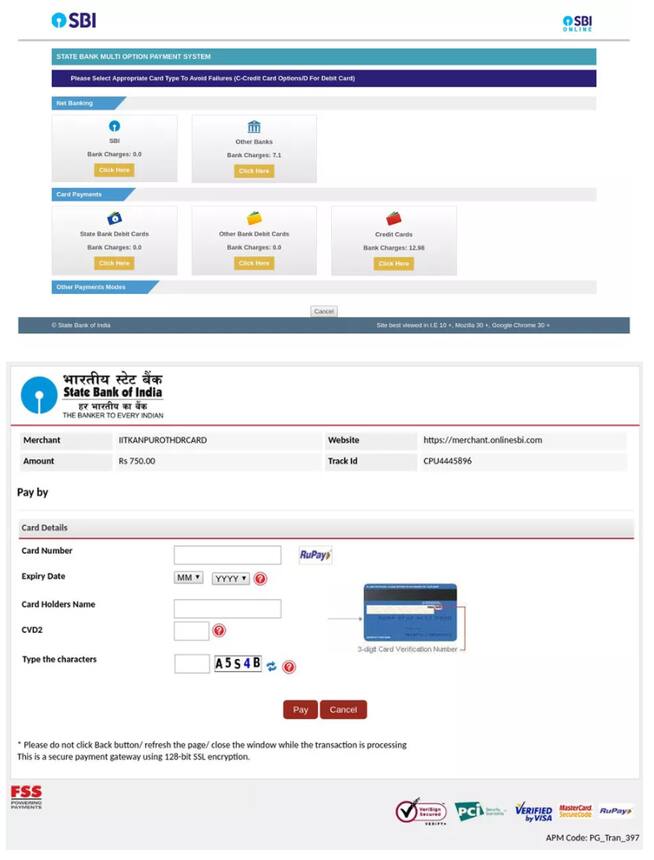Click the APM Code PG_Tran_397 text
This screenshot has width=654, height=860.
[x=592, y=838]
